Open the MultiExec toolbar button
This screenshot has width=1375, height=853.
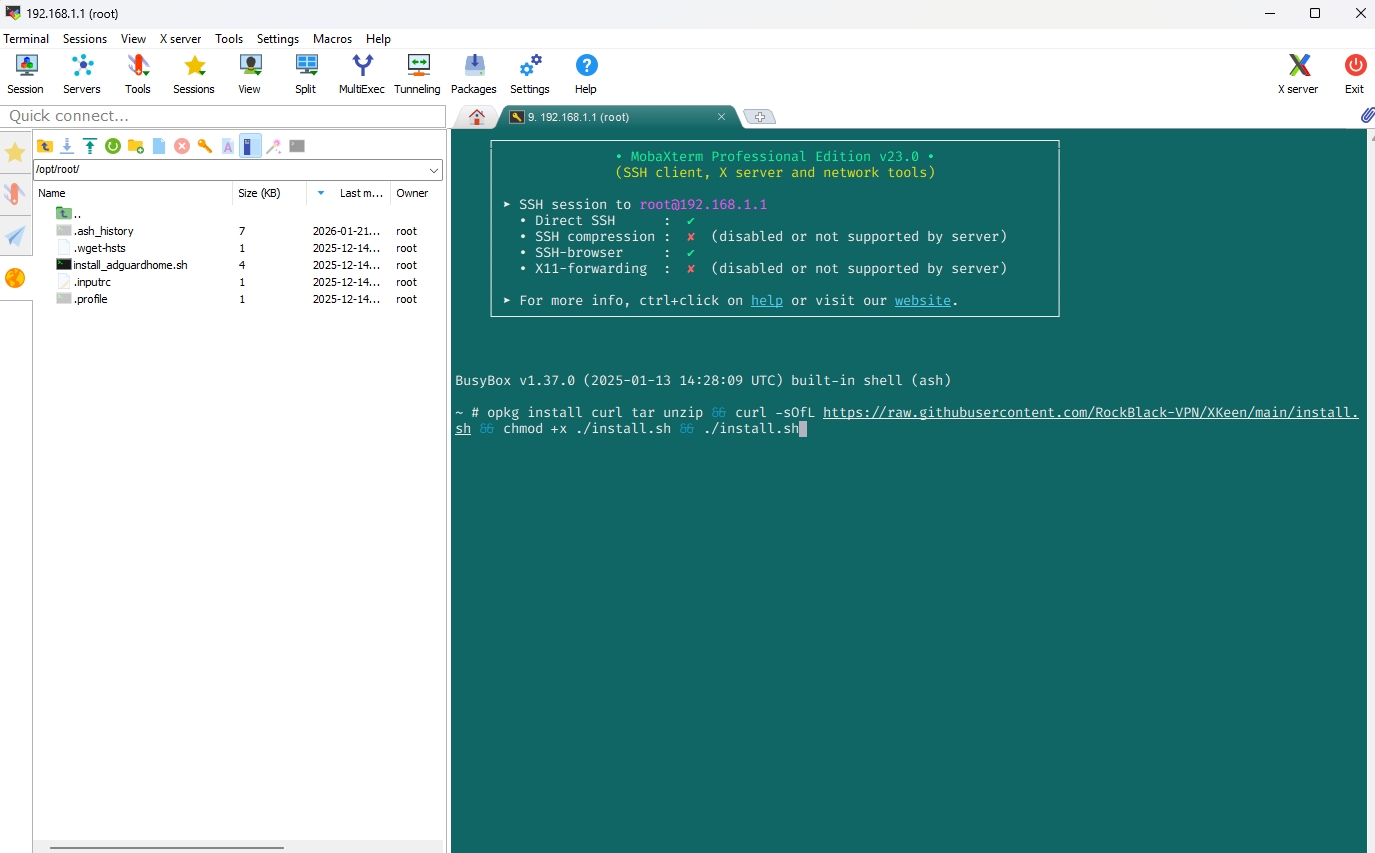(362, 74)
